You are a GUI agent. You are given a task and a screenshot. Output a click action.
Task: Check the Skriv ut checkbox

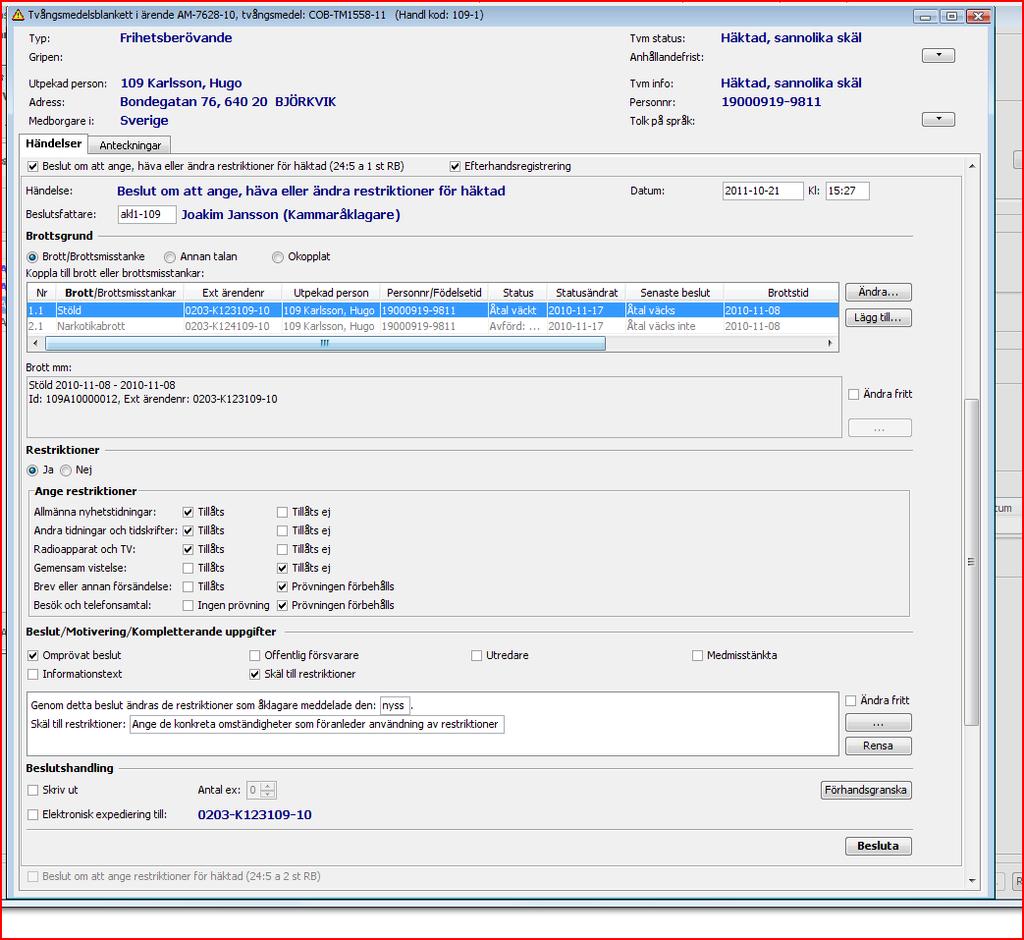click(33, 790)
